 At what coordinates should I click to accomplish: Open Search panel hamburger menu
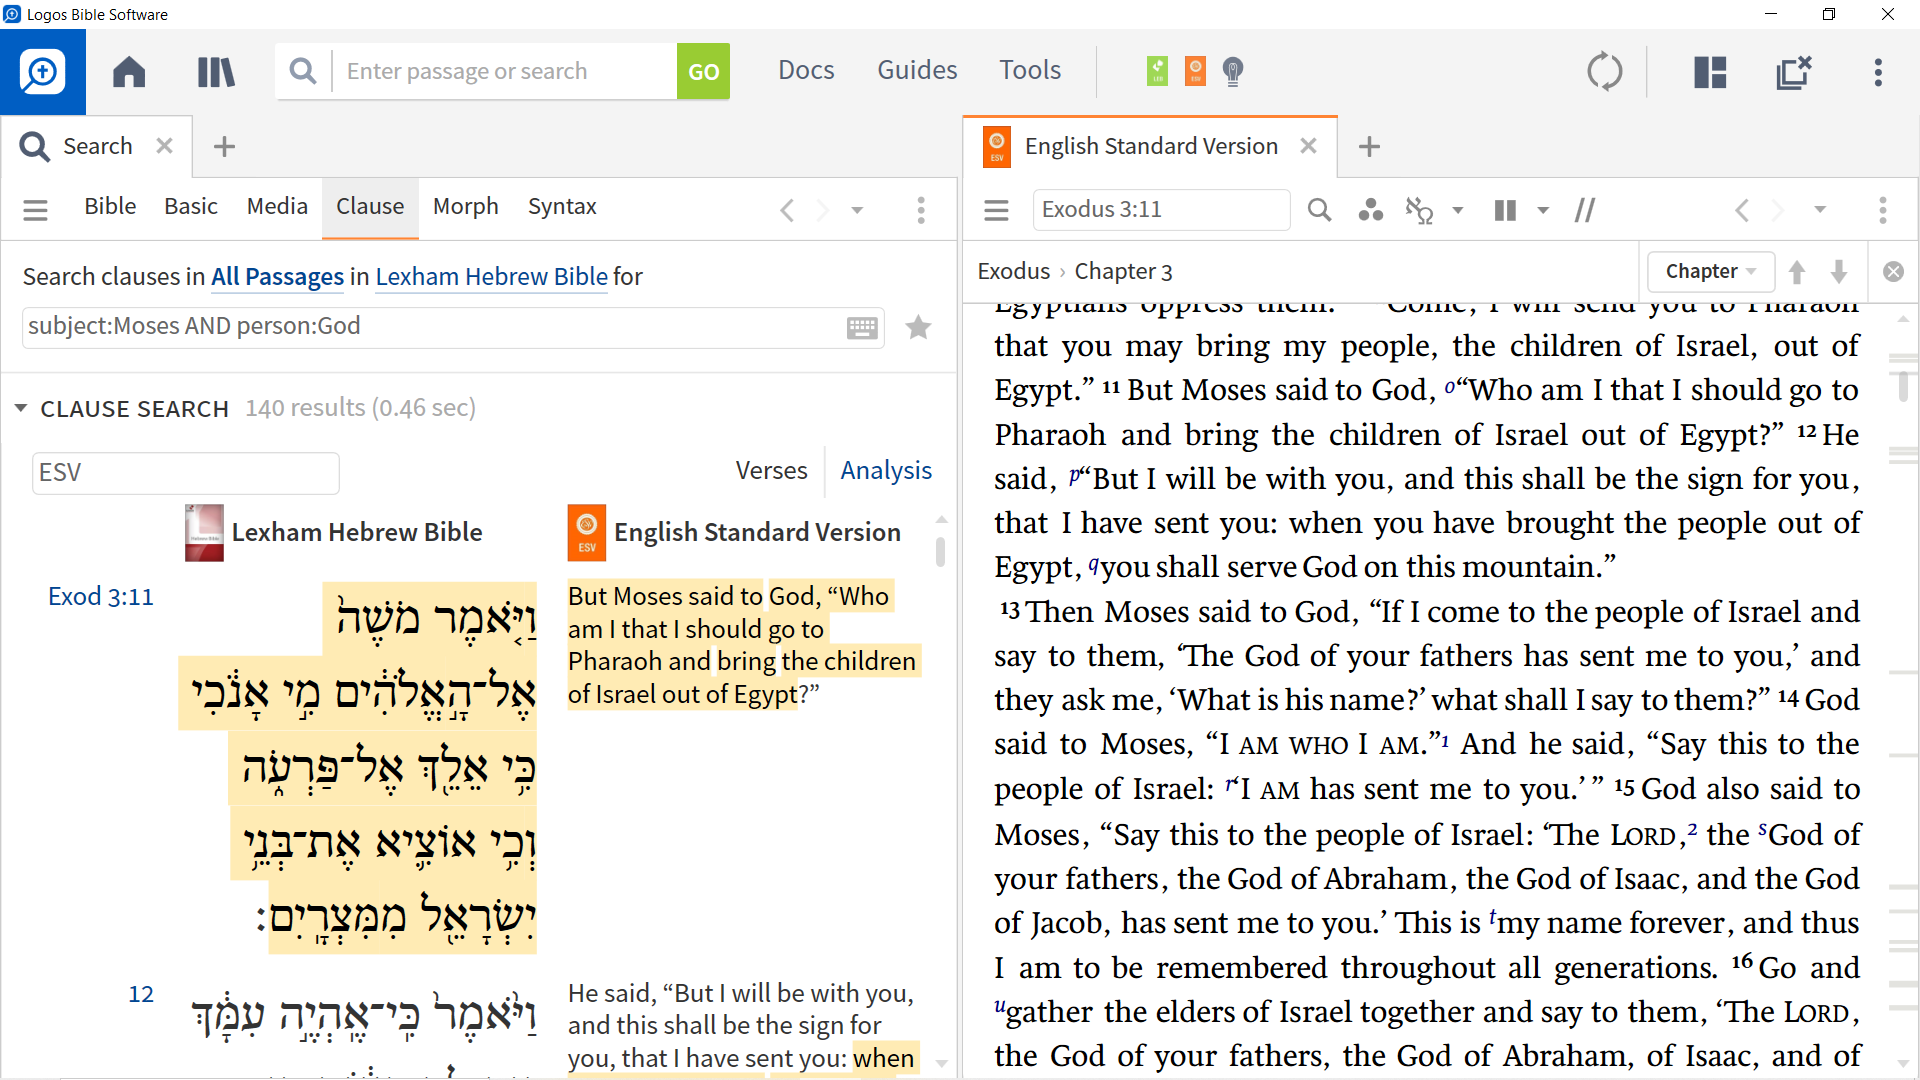tap(35, 209)
